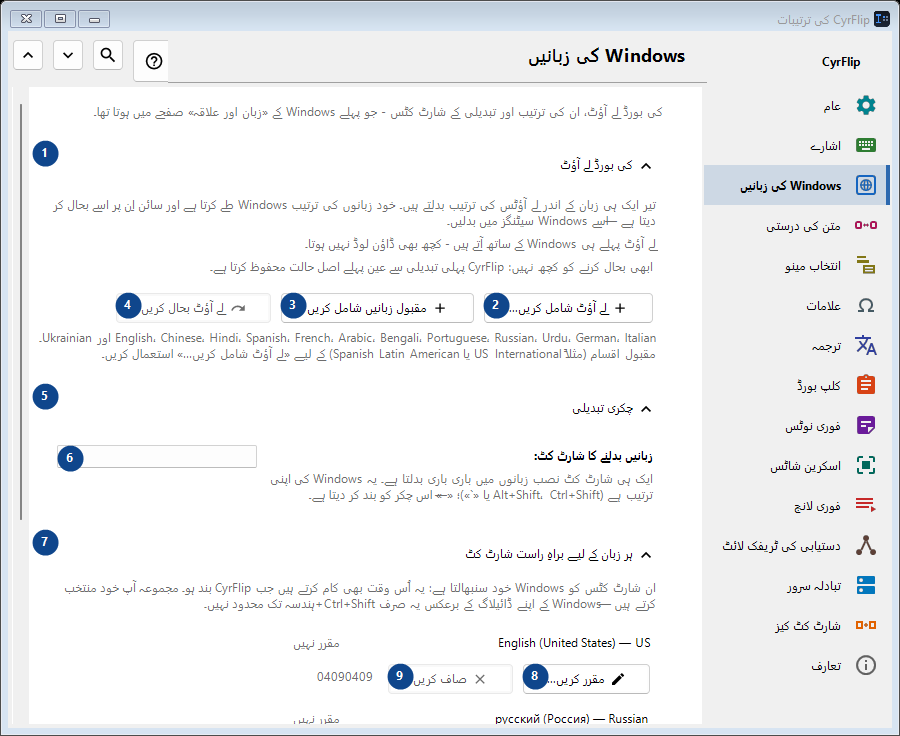Viewport: 900px width, 736px height.
Task: Select the omega icon for علامات
Action: pyautogui.click(x=866, y=305)
